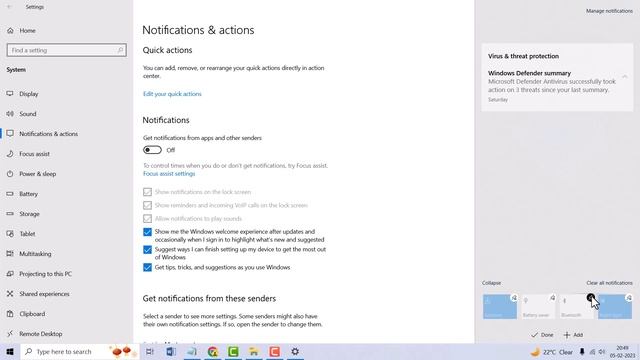
Task: Expand the Windows Defender summary chevron
Action: pos(624,76)
